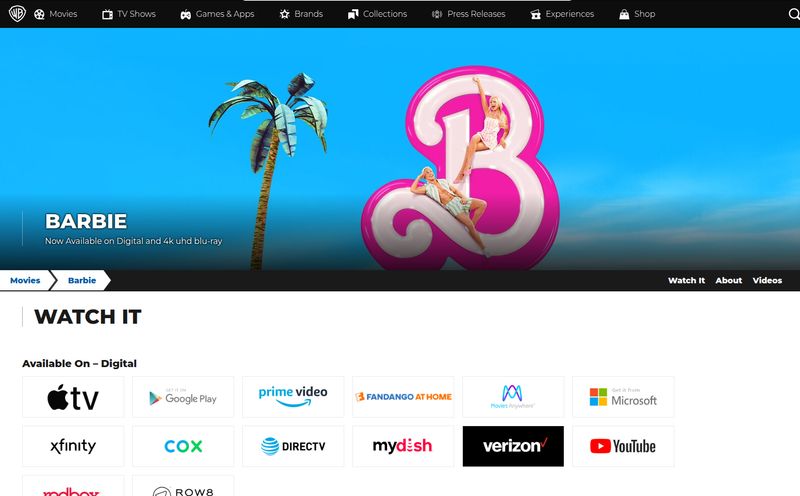This screenshot has width=800, height=496.
Task: Open the Collections menu item
Action: point(385,14)
